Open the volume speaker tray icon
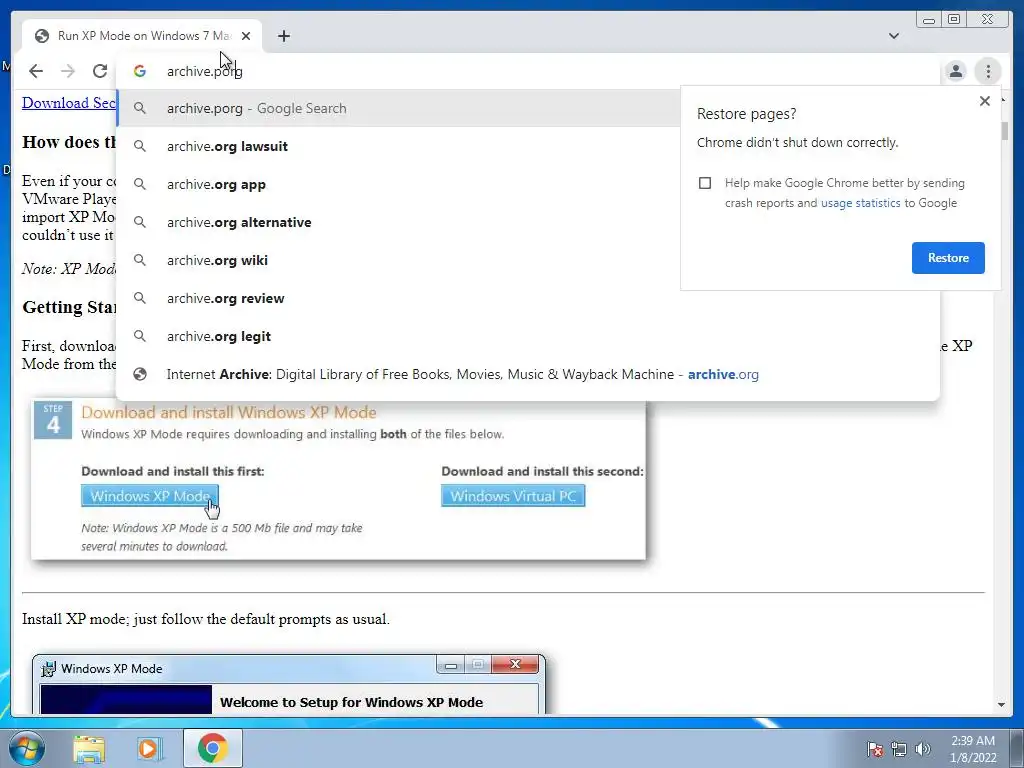The height and width of the screenshot is (768, 1024). [923, 749]
